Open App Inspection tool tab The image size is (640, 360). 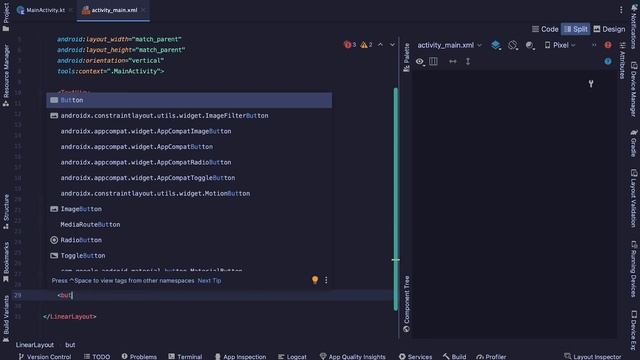(240, 356)
